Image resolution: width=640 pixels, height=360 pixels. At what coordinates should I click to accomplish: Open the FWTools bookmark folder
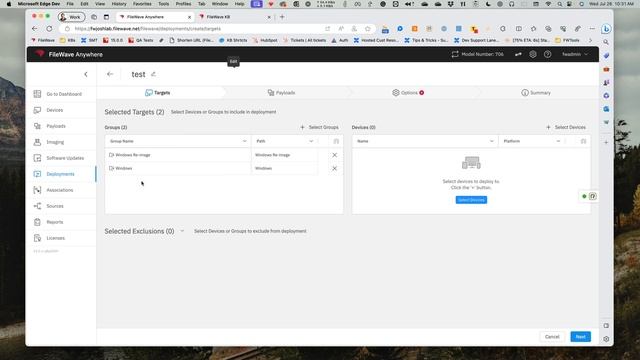click(567, 40)
